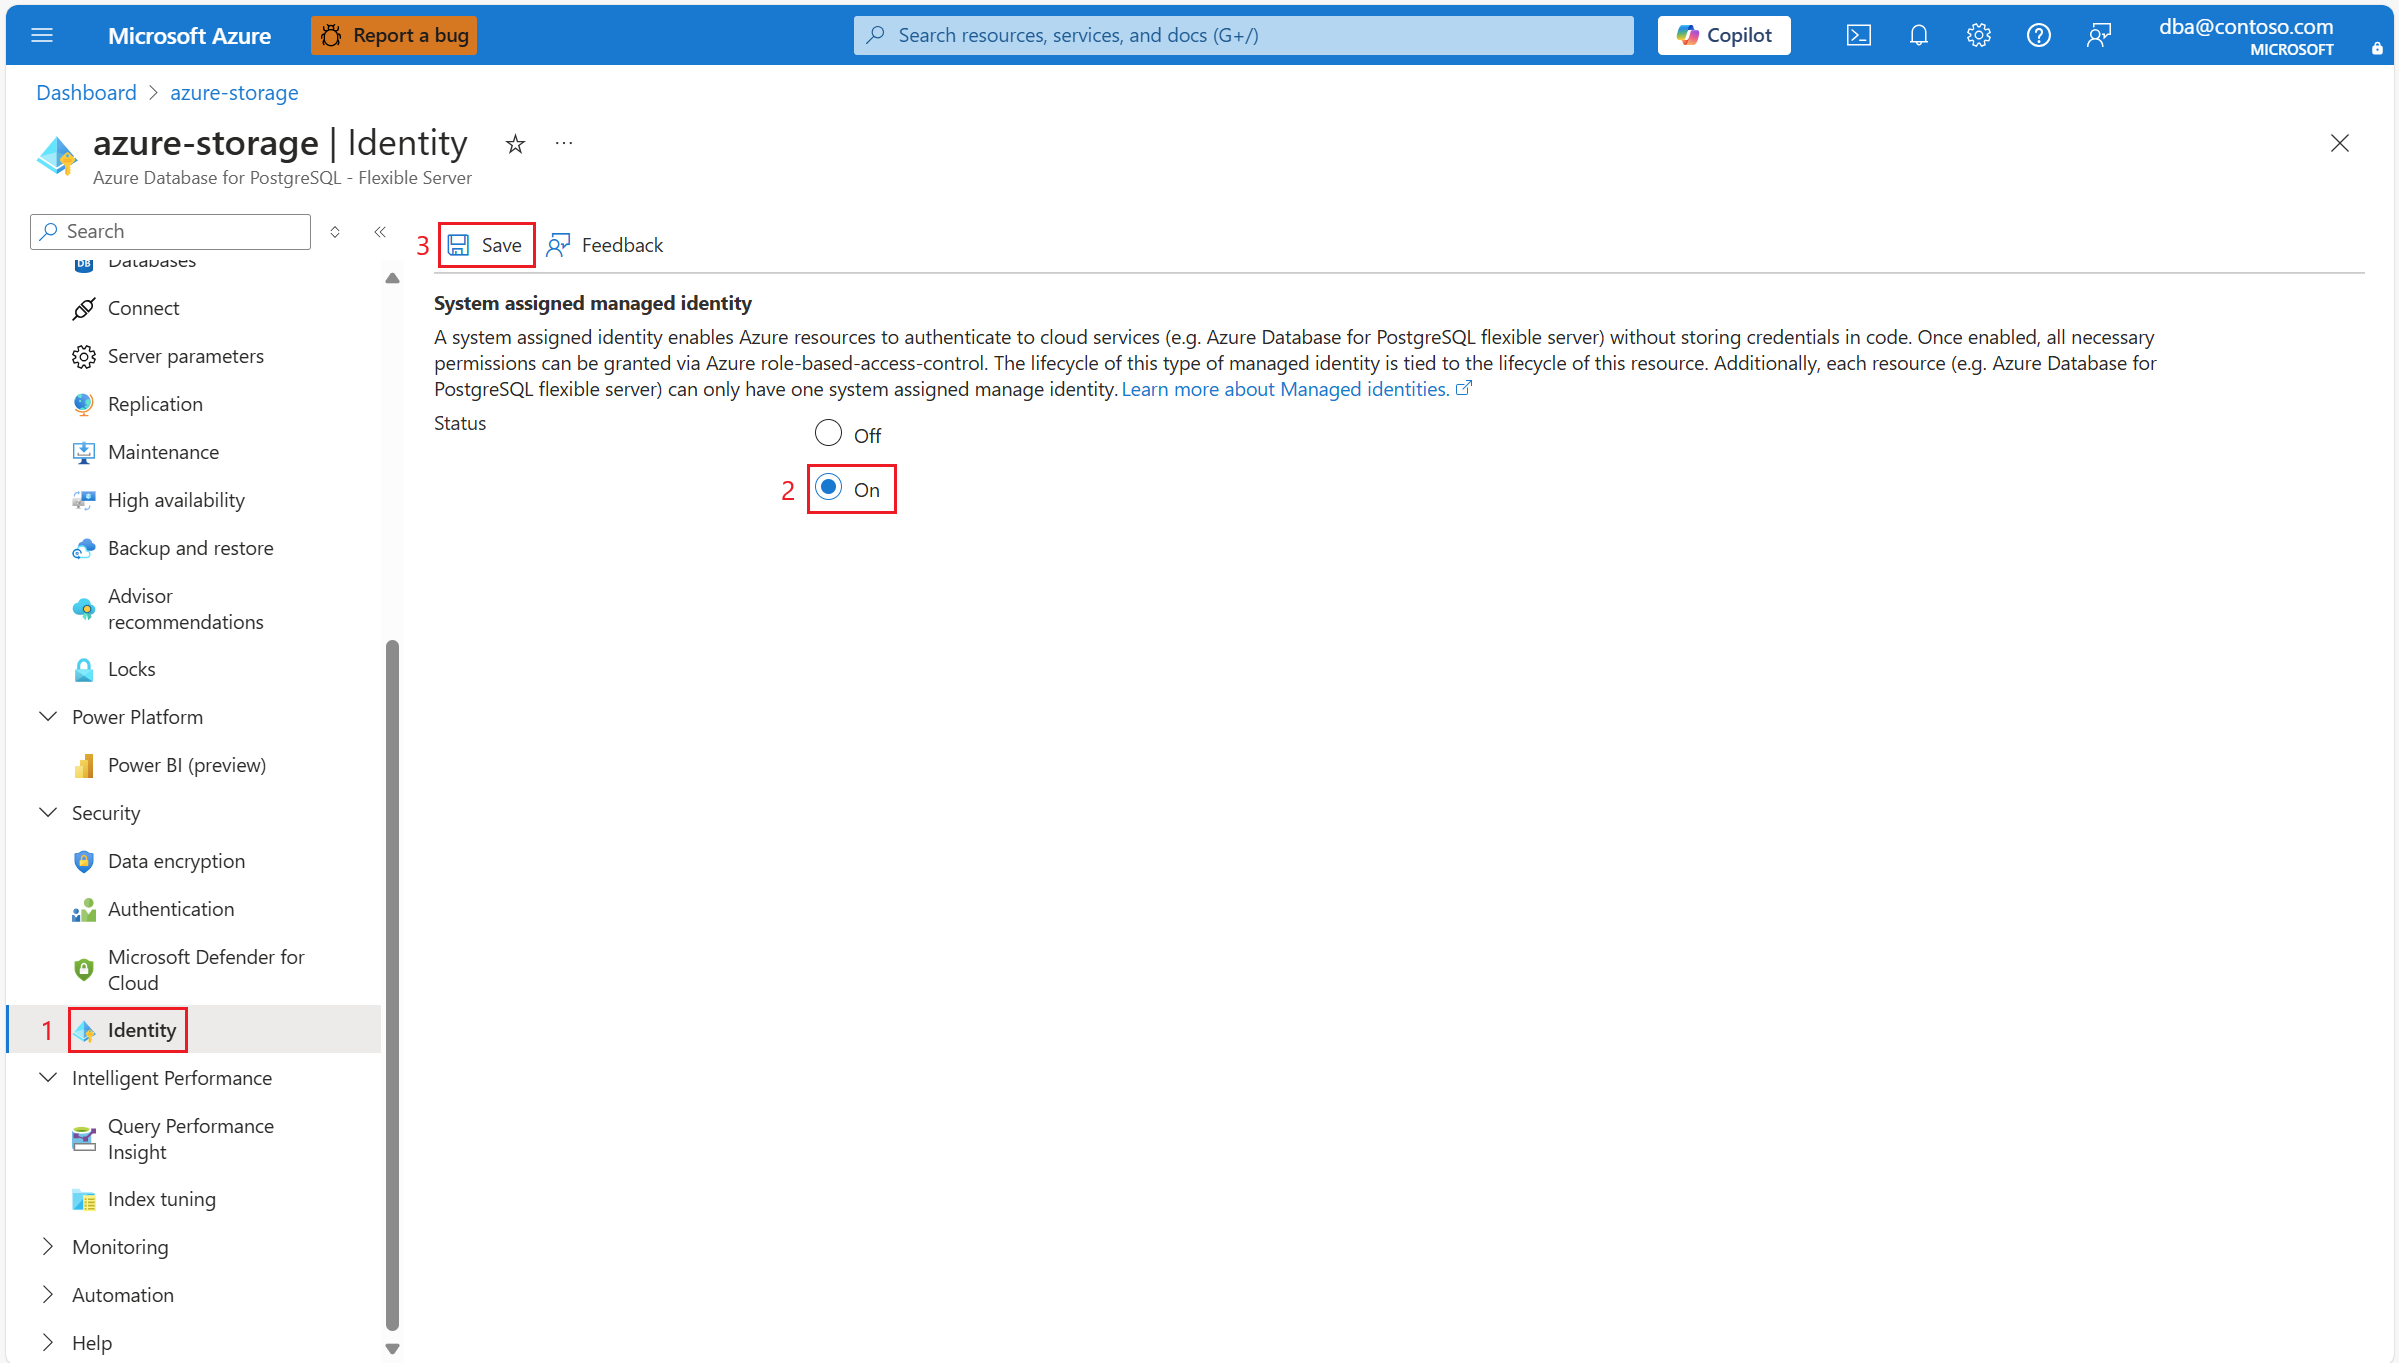
Task: Click the help question mark icon
Action: coord(2038,35)
